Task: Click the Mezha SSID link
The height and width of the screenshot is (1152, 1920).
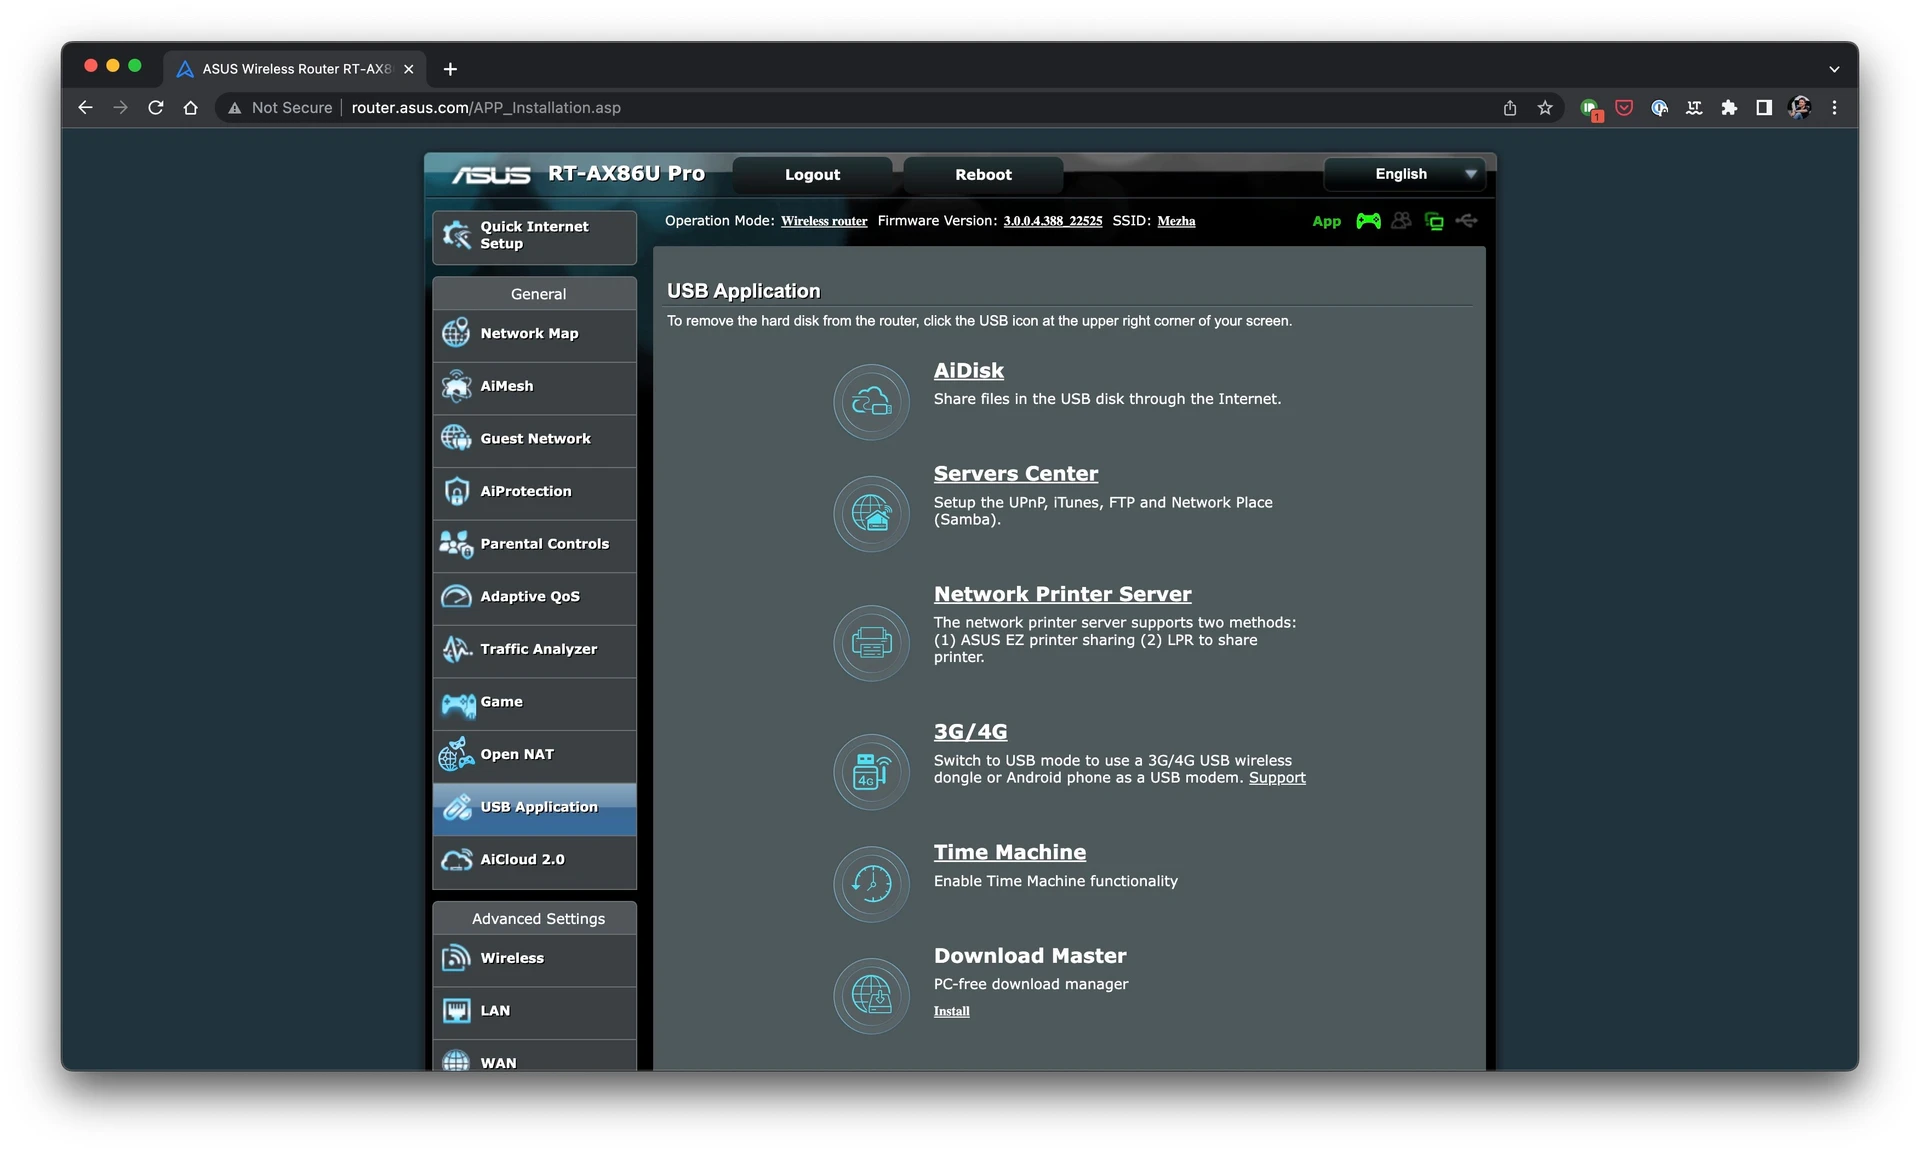Action: [1176, 221]
